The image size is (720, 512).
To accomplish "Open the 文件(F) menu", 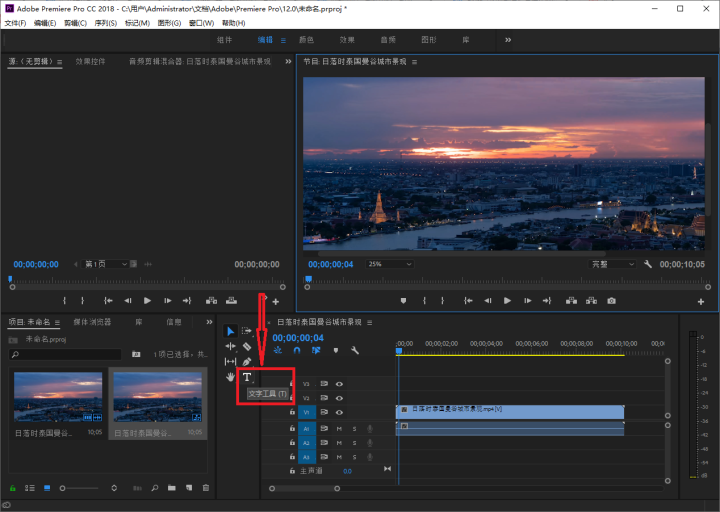I will [x=15, y=23].
